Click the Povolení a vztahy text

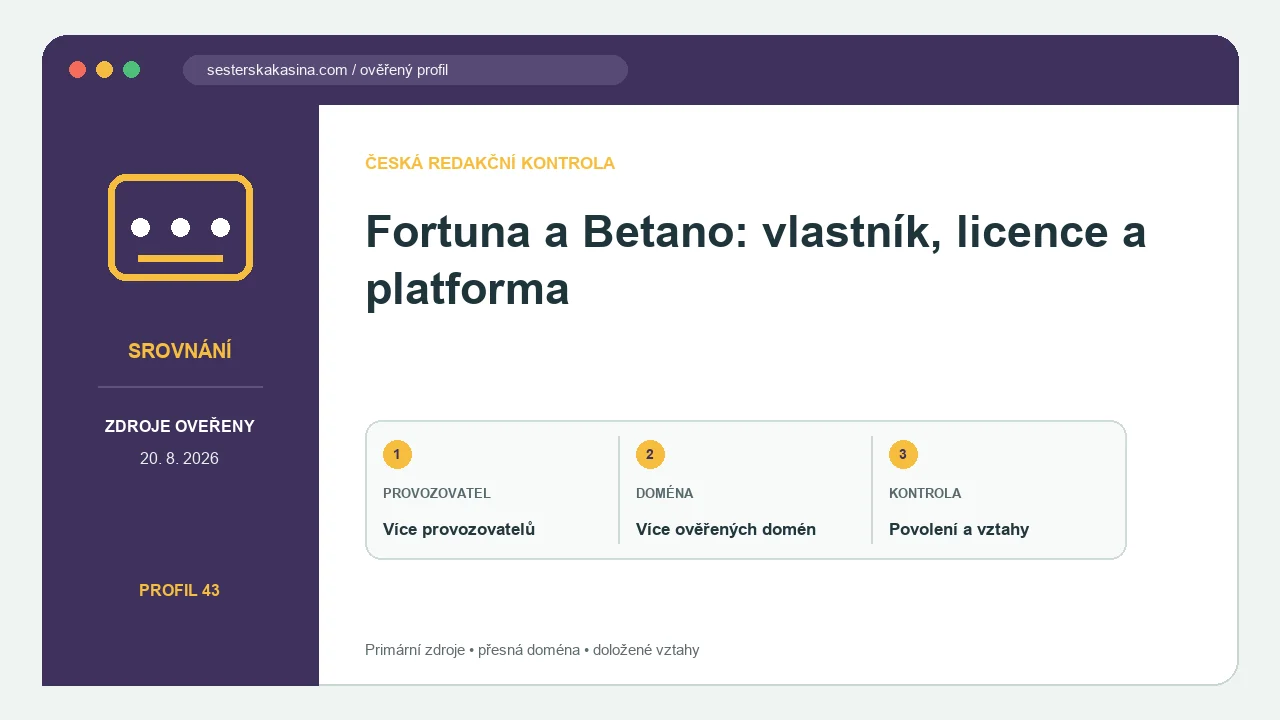(959, 529)
